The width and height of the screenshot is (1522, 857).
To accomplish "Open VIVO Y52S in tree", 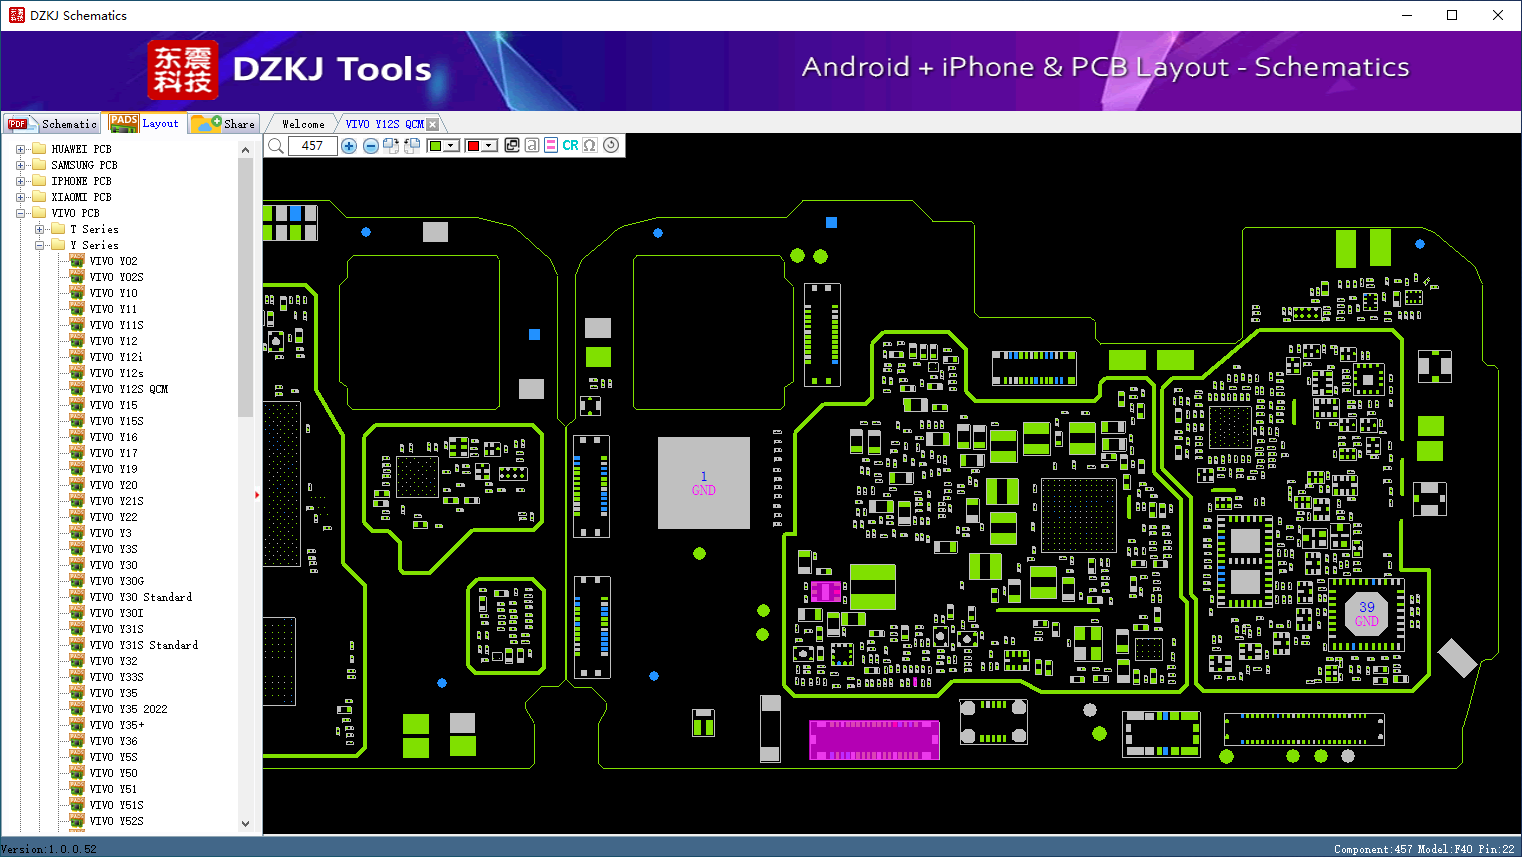I will click(x=117, y=821).
